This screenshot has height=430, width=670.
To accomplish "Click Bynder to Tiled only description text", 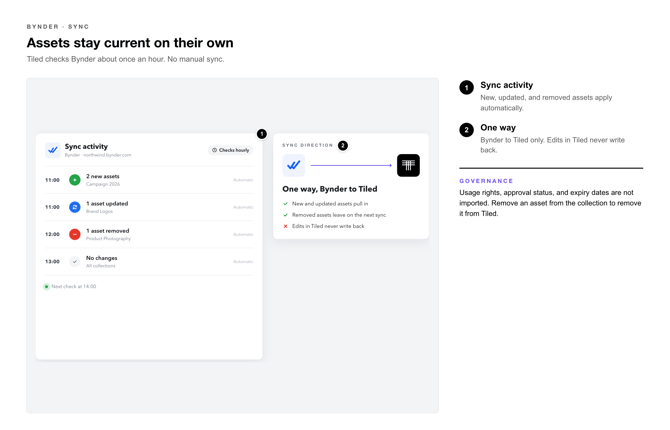I will tap(552, 145).
